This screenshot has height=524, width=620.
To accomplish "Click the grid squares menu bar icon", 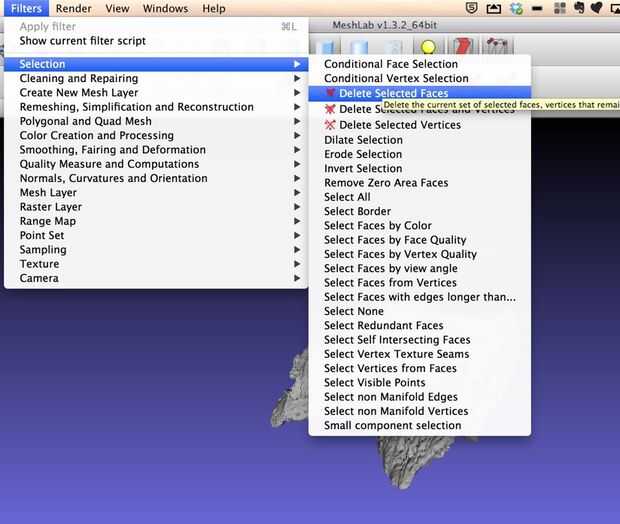I will click(560, 8).
